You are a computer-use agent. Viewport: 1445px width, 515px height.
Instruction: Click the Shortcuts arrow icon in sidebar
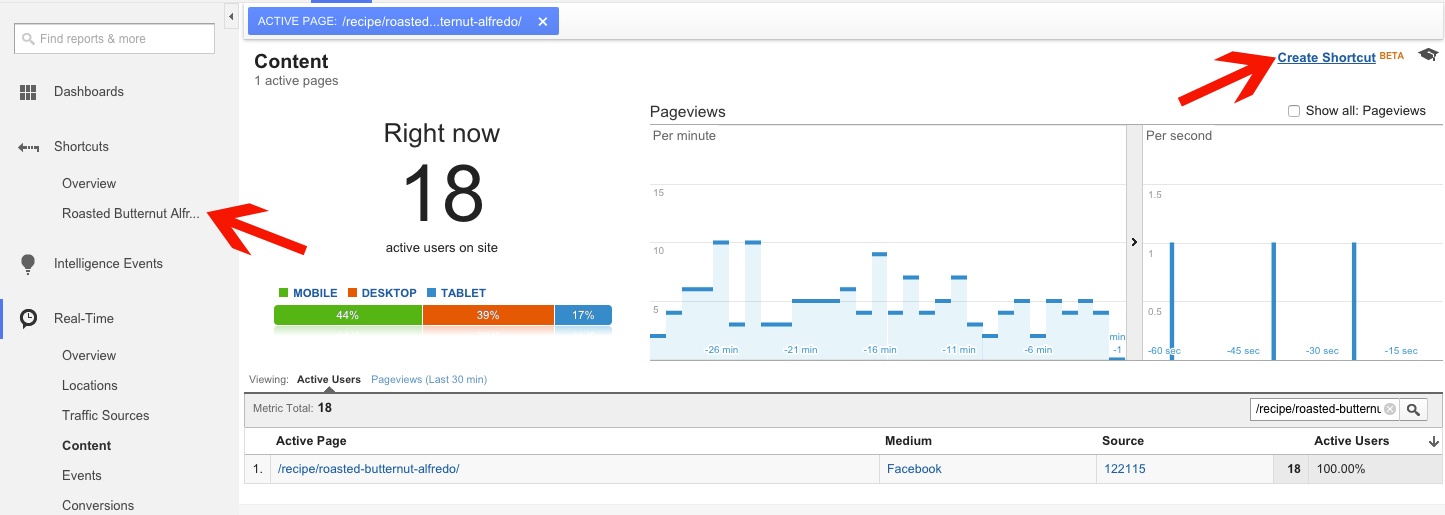click(28, 147)
